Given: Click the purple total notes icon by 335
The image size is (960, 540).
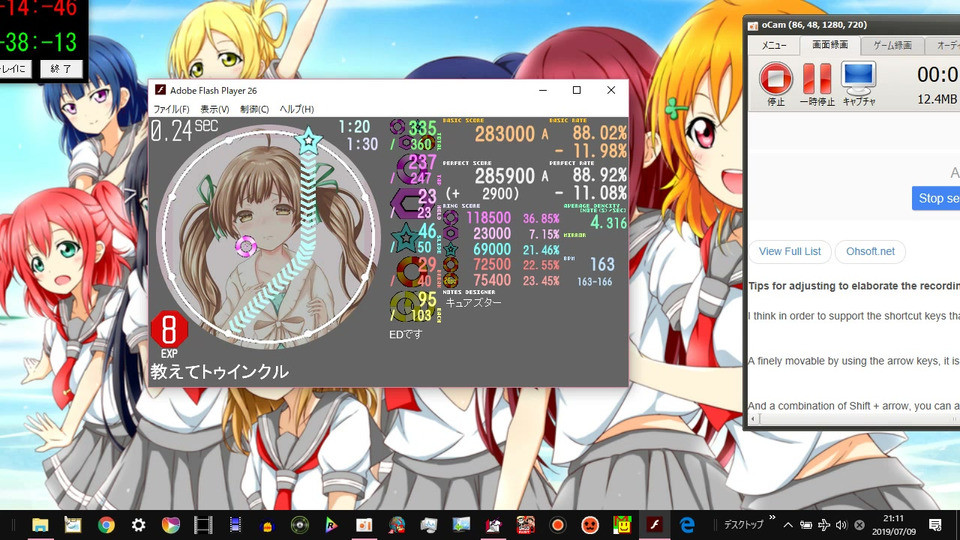Looking at the screenshot, I should (398, 127).
